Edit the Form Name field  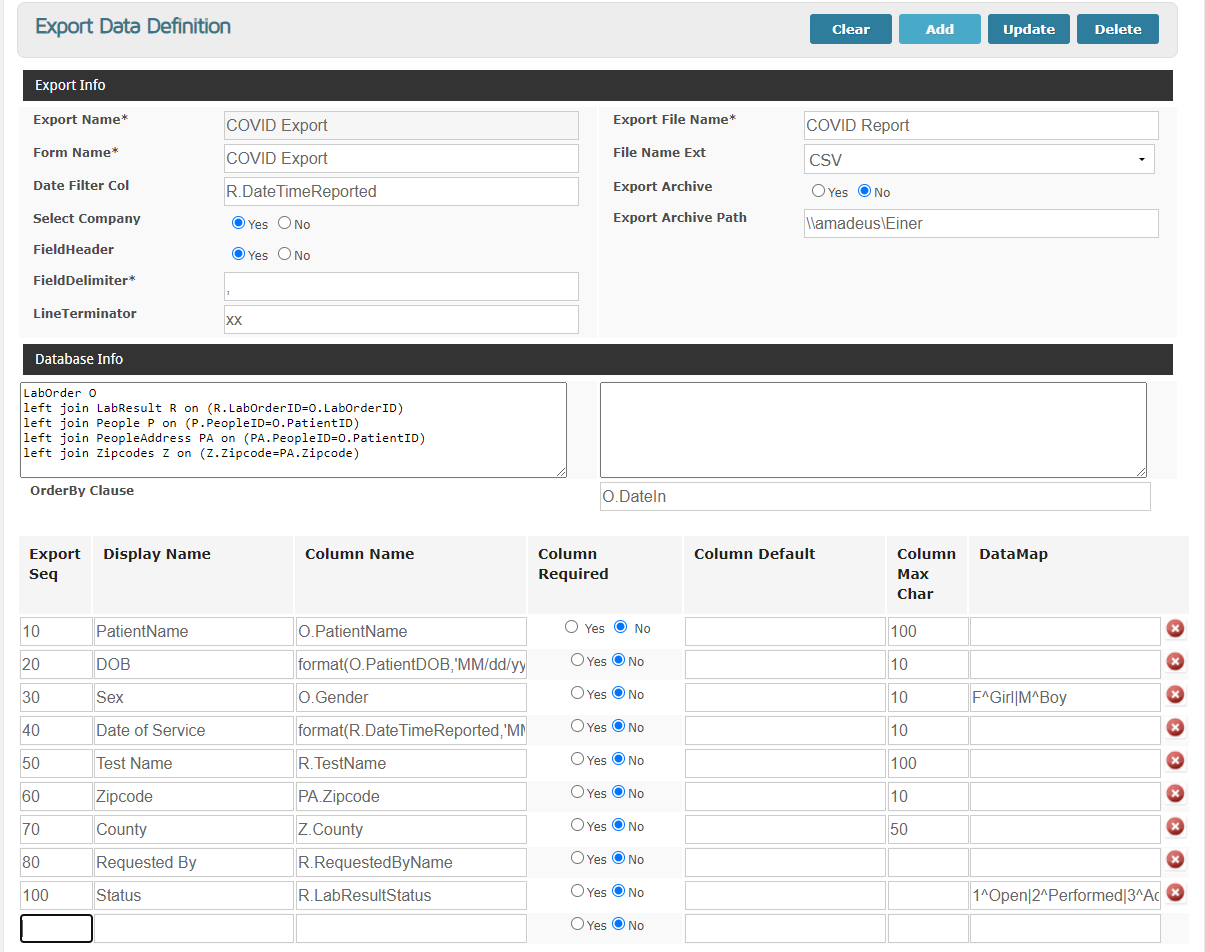pos(401,158)
